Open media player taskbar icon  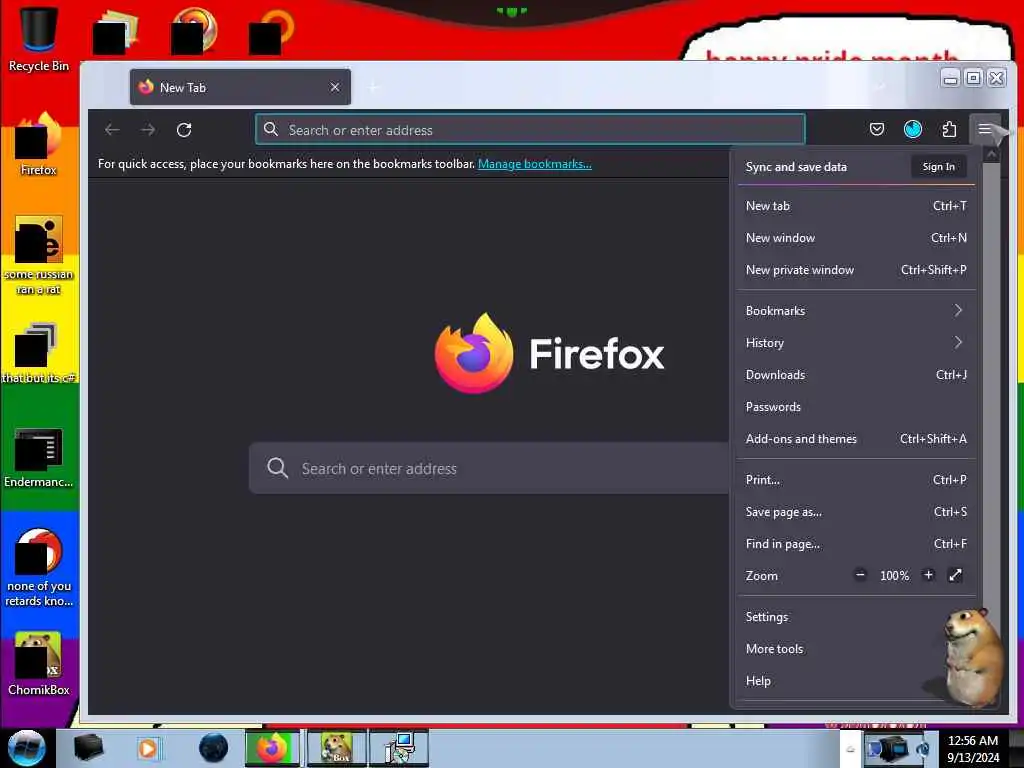(148, 748)
